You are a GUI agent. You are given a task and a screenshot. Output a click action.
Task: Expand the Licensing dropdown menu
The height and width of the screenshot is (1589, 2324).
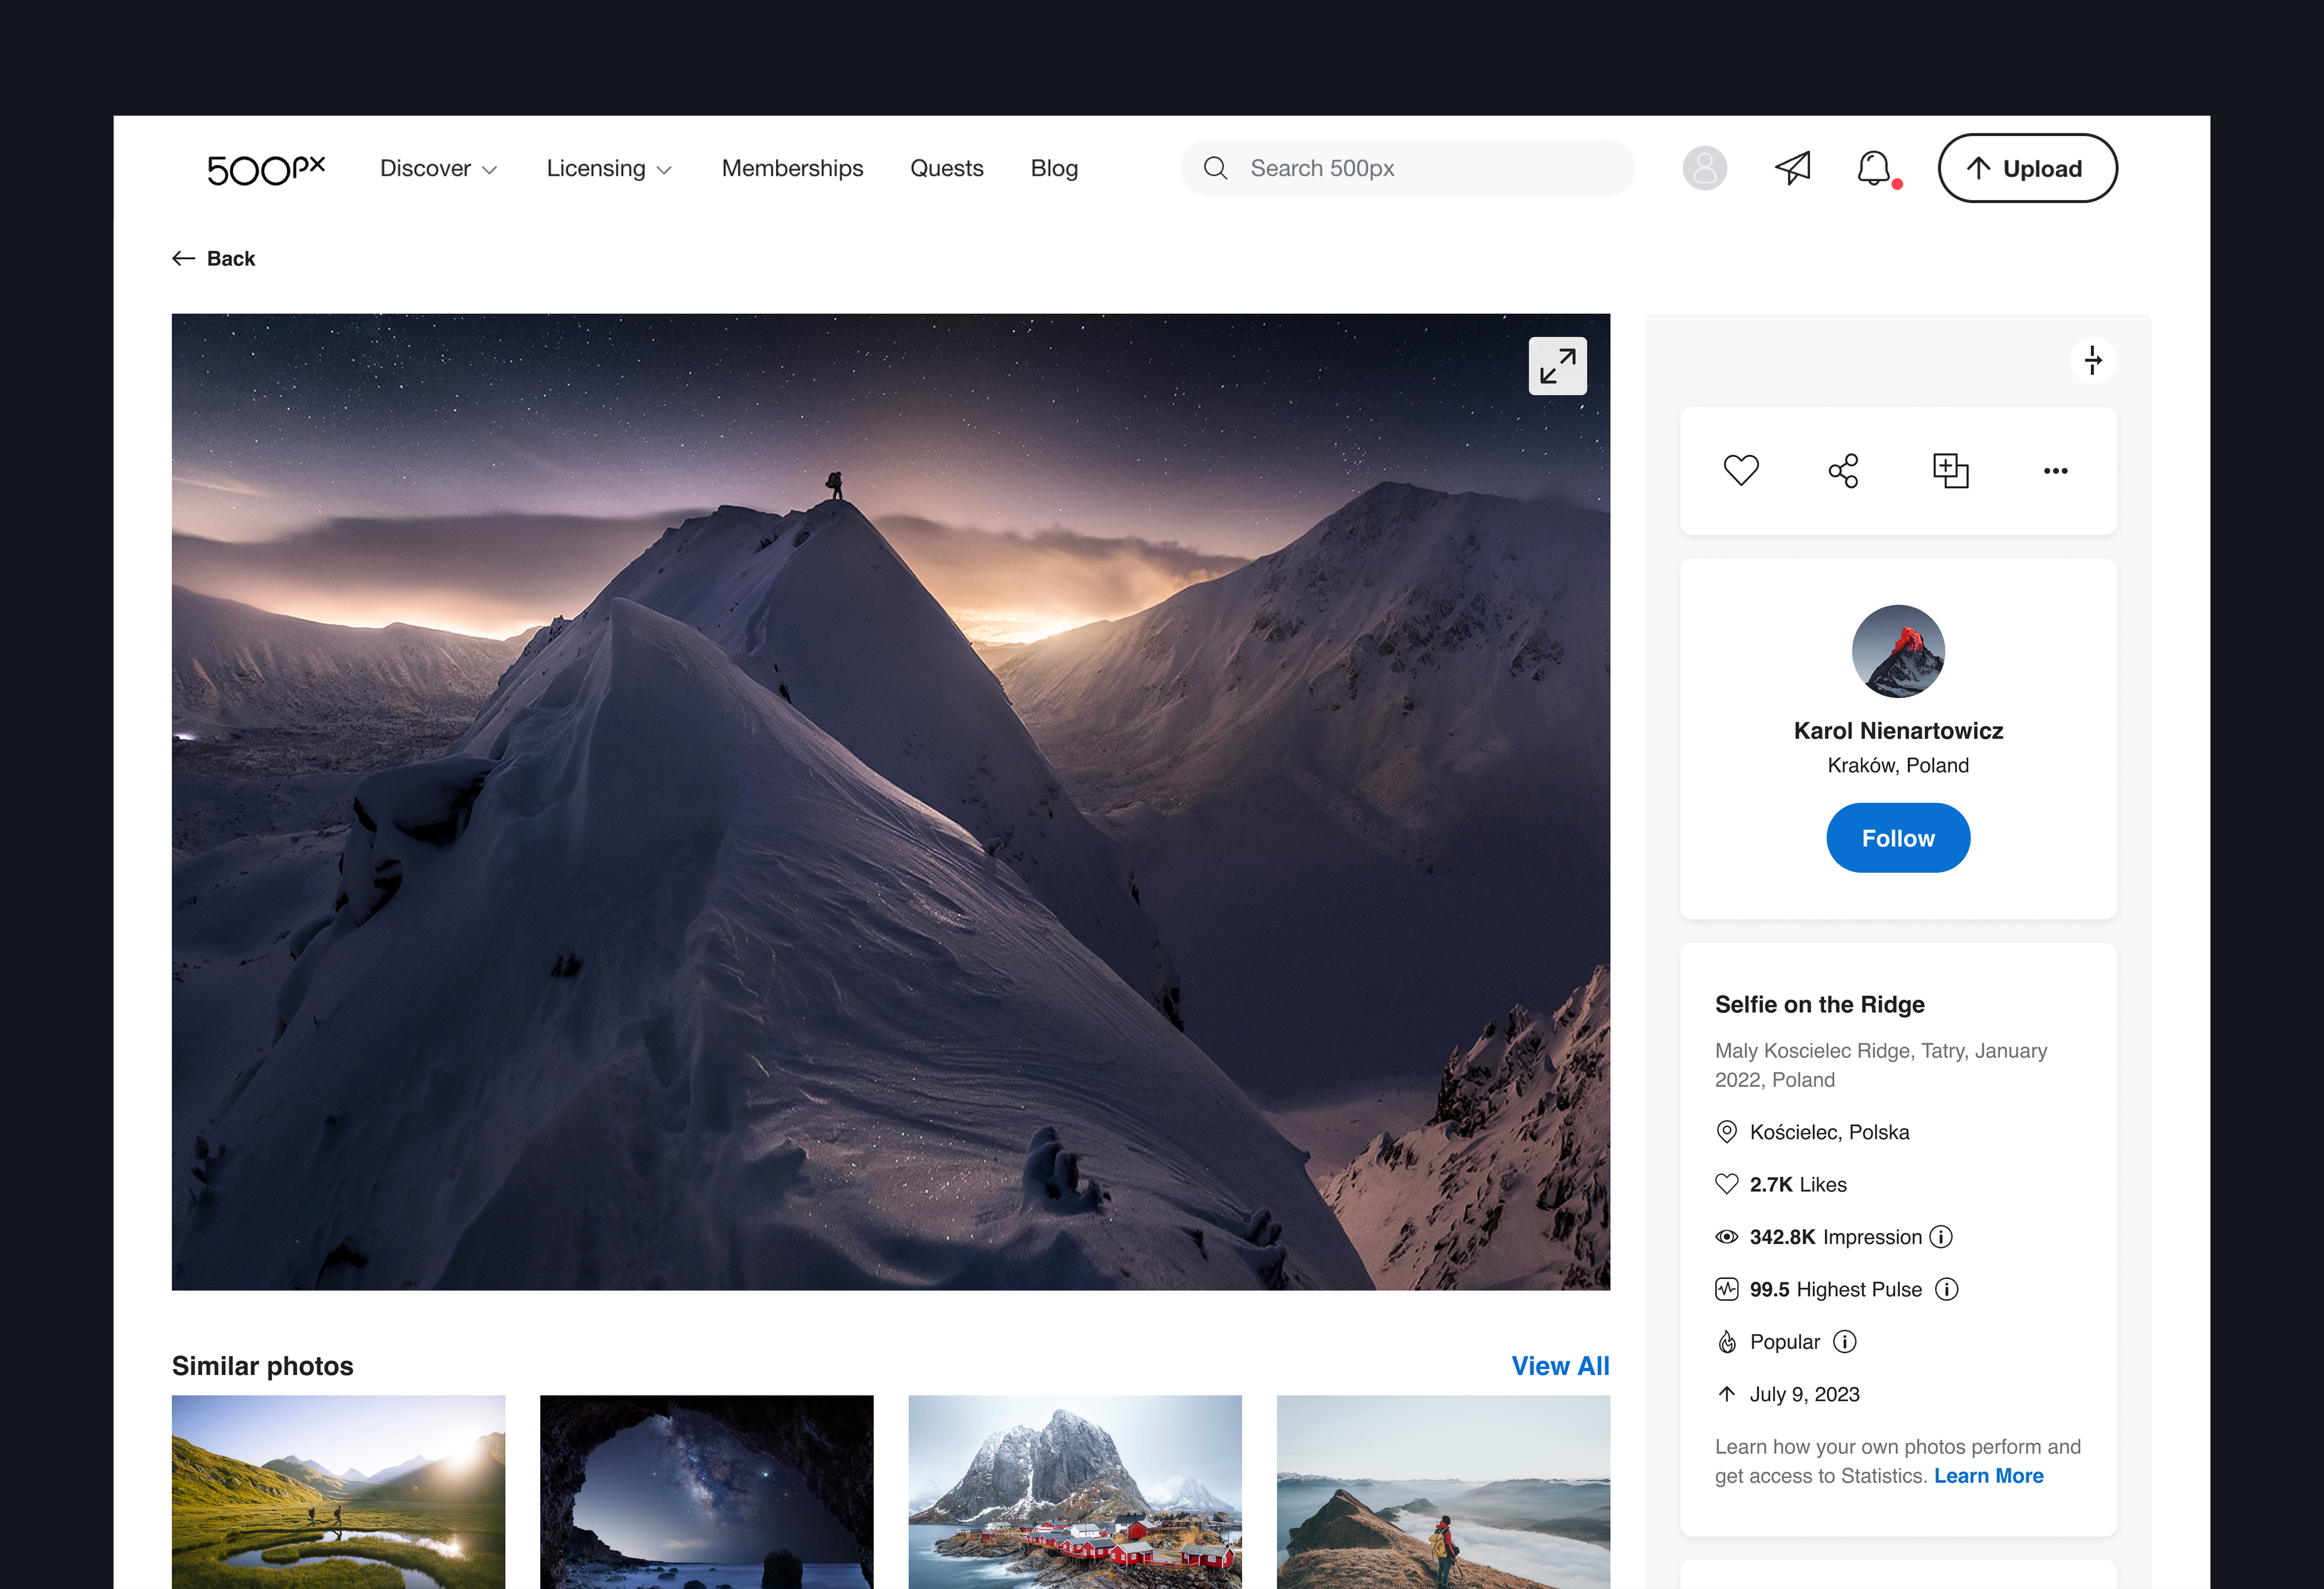tap(608, 168)
